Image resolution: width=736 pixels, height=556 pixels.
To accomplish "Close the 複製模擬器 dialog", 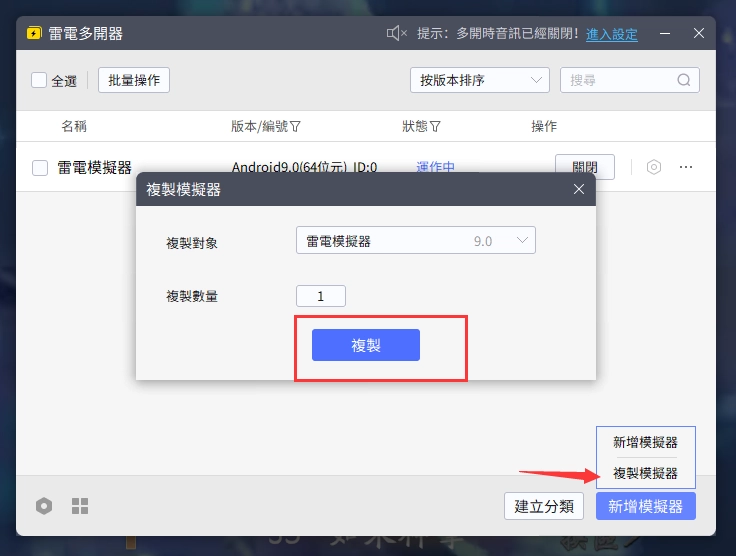I will (x=578, y=190).
